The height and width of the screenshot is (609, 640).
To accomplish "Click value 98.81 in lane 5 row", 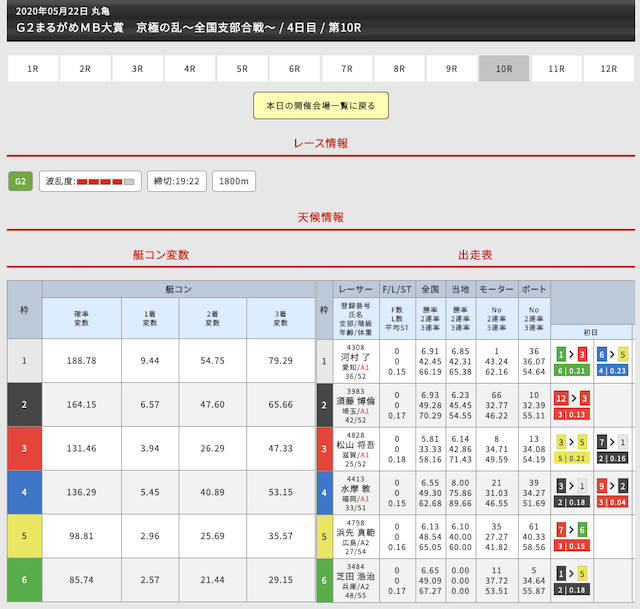I will (x=82, y=536).
